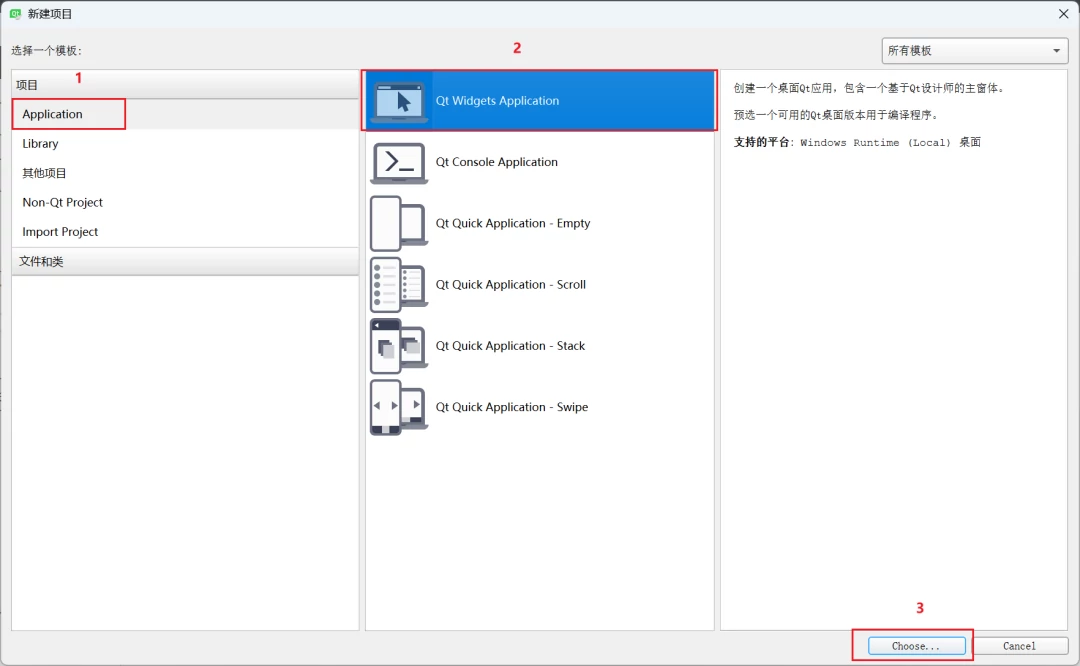Click the Qt Widgets Application template icon
Image resolution: width=1080 pixels, height=666 pixels.
(399, 101)
